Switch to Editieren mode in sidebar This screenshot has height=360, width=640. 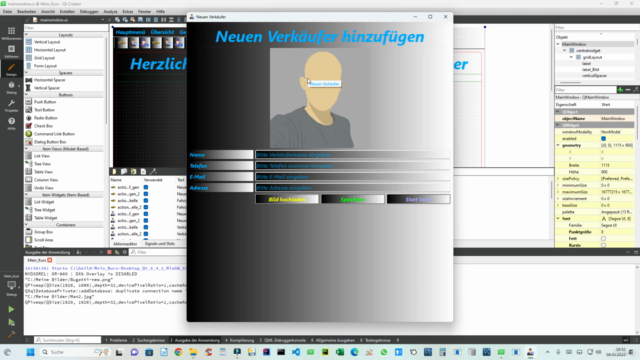click(x=11, y=51)
